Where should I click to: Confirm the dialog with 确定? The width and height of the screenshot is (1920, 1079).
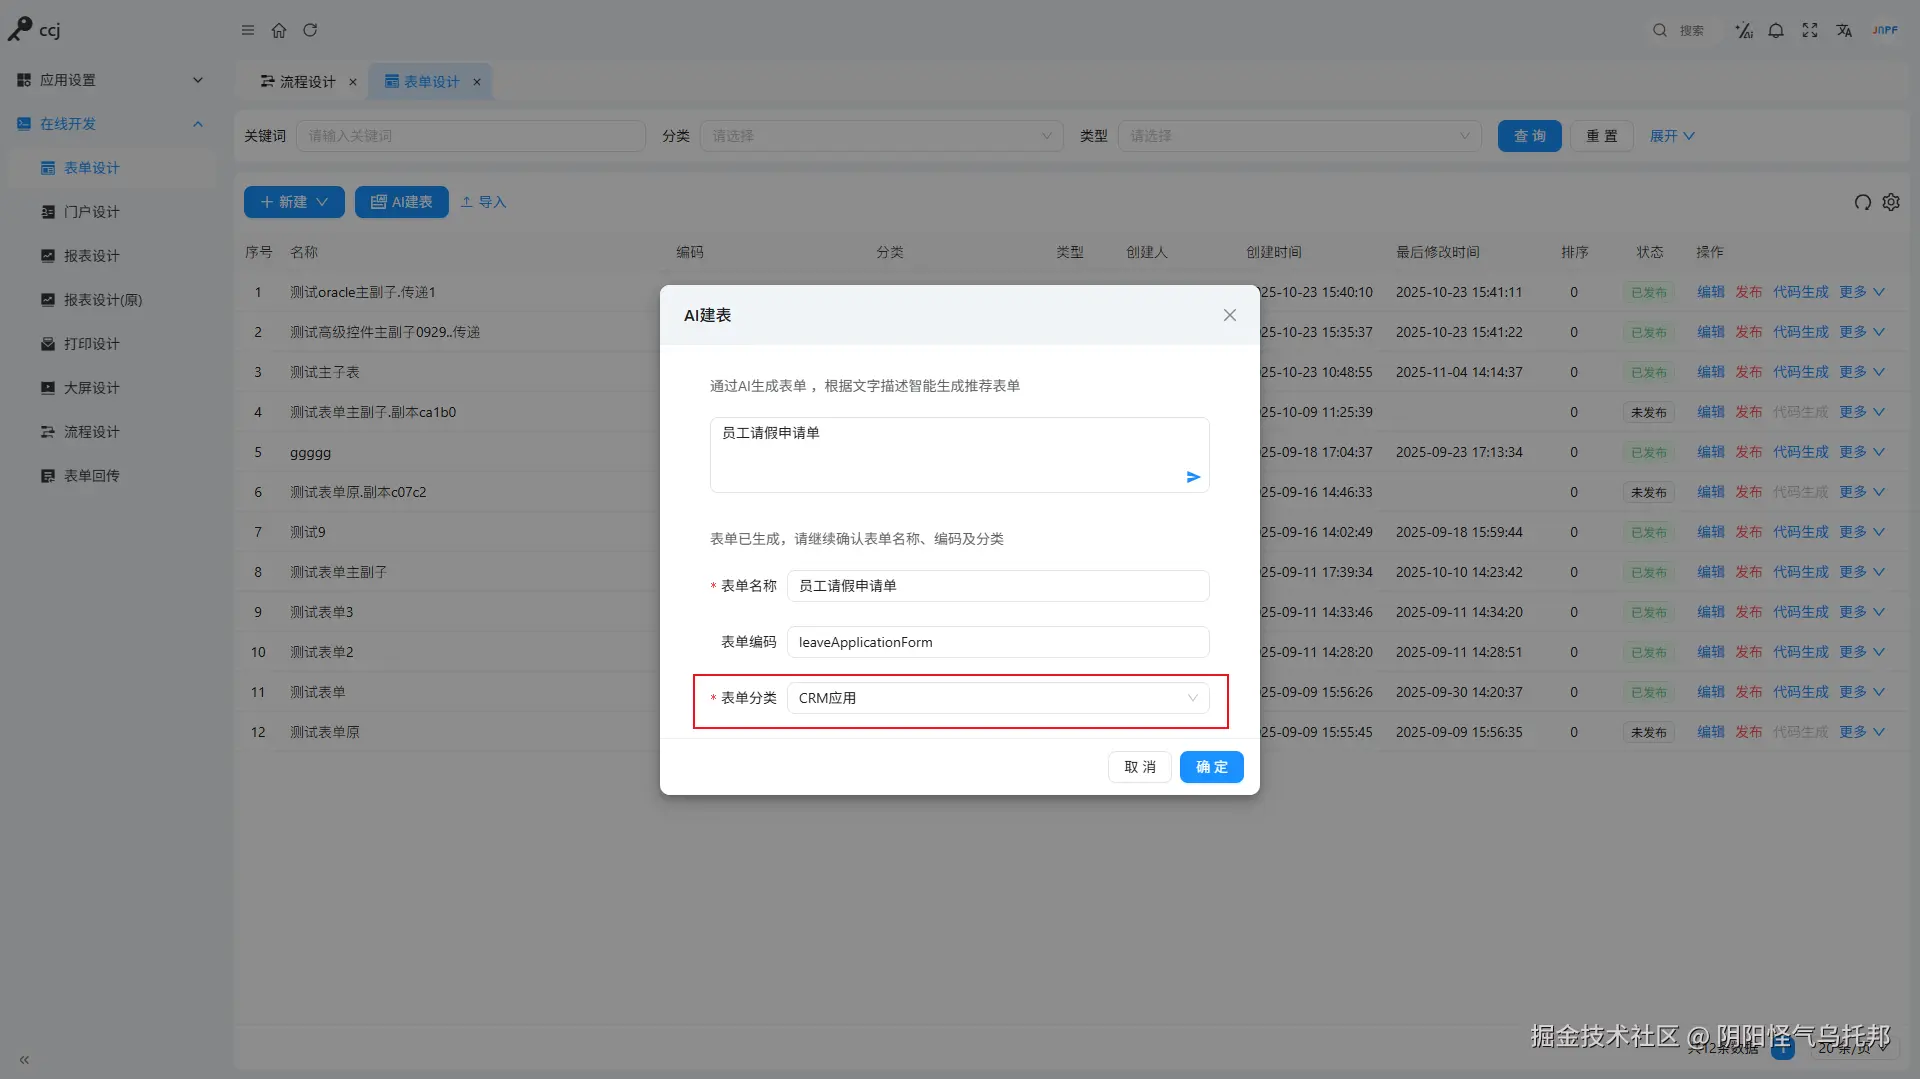(1211, 767)
